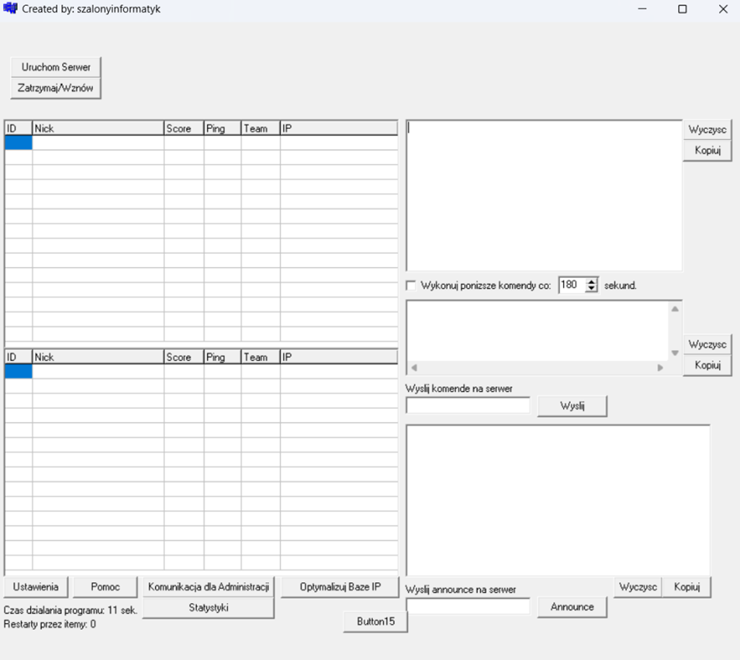Increase seconds interval with up arrow

(x=591, y=281)
